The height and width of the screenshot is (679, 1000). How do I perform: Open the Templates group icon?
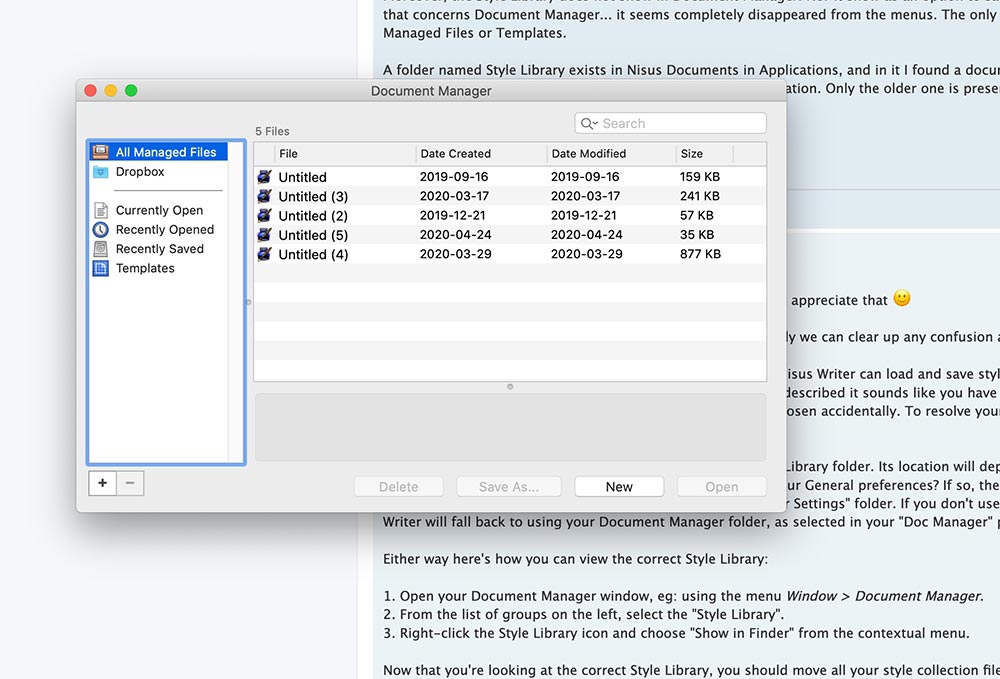tap(101, 268)
